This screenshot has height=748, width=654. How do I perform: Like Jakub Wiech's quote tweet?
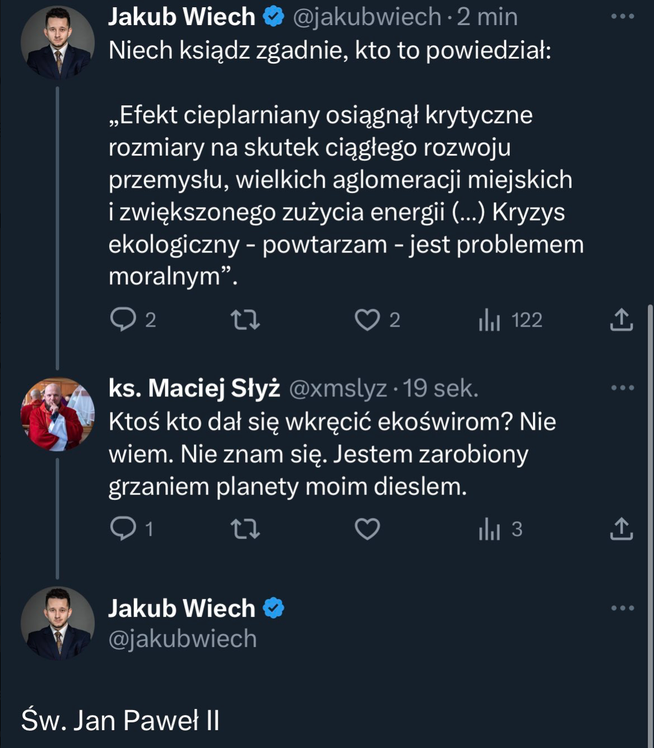pyautogui.click(x=369, y=320)
